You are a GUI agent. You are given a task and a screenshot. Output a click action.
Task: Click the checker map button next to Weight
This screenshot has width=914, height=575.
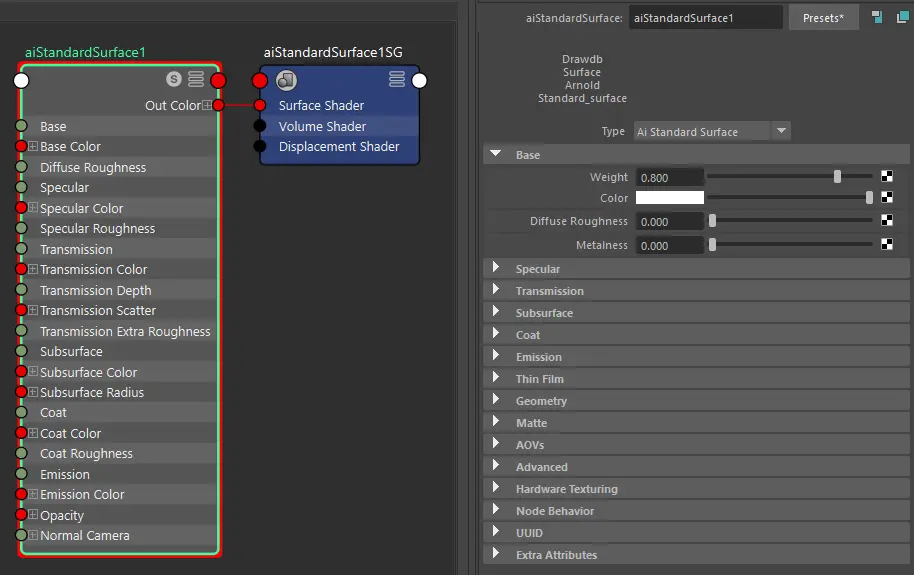[x=887, y=177]
